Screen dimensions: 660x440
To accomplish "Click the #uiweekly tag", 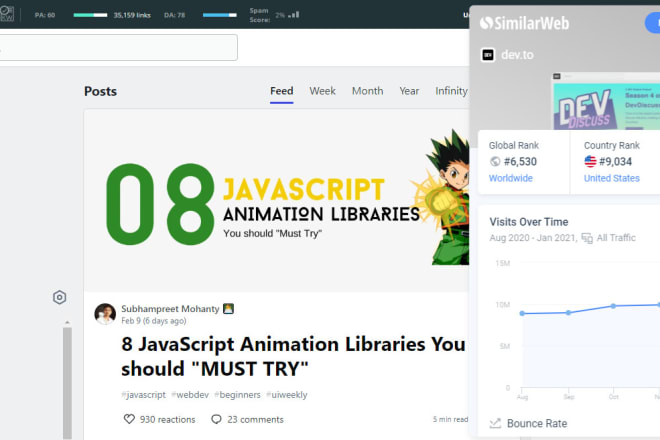I will click(x=287, y=395).
